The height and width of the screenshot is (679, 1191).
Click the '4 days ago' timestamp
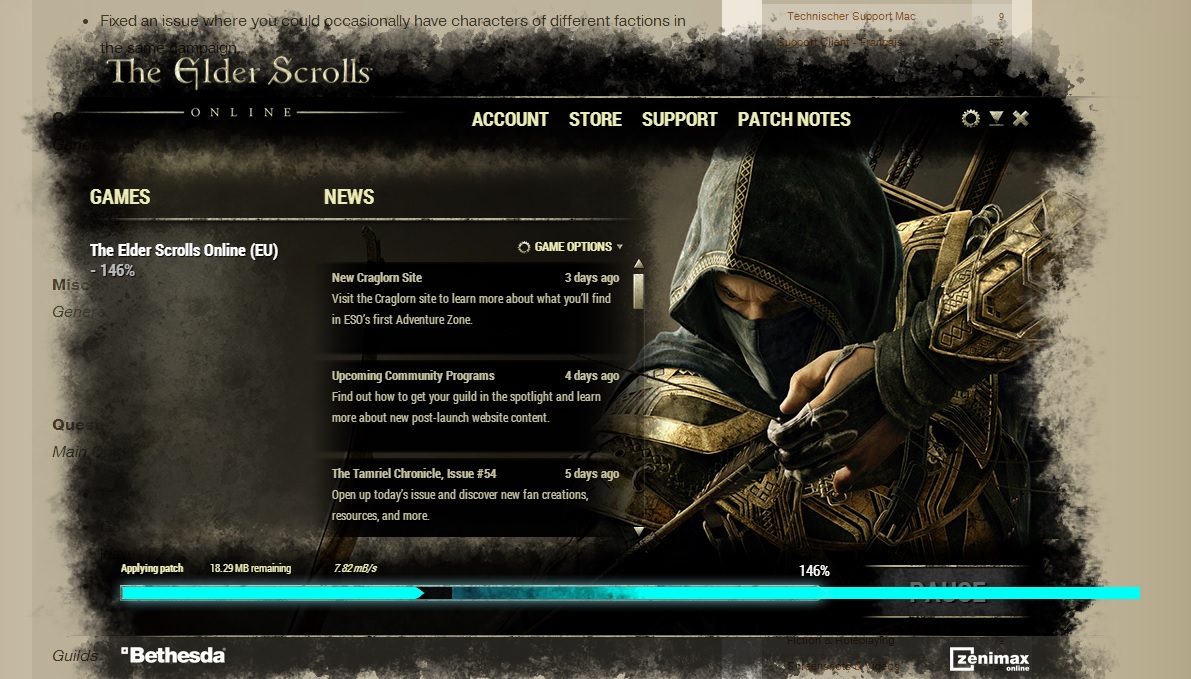(592, 376)
